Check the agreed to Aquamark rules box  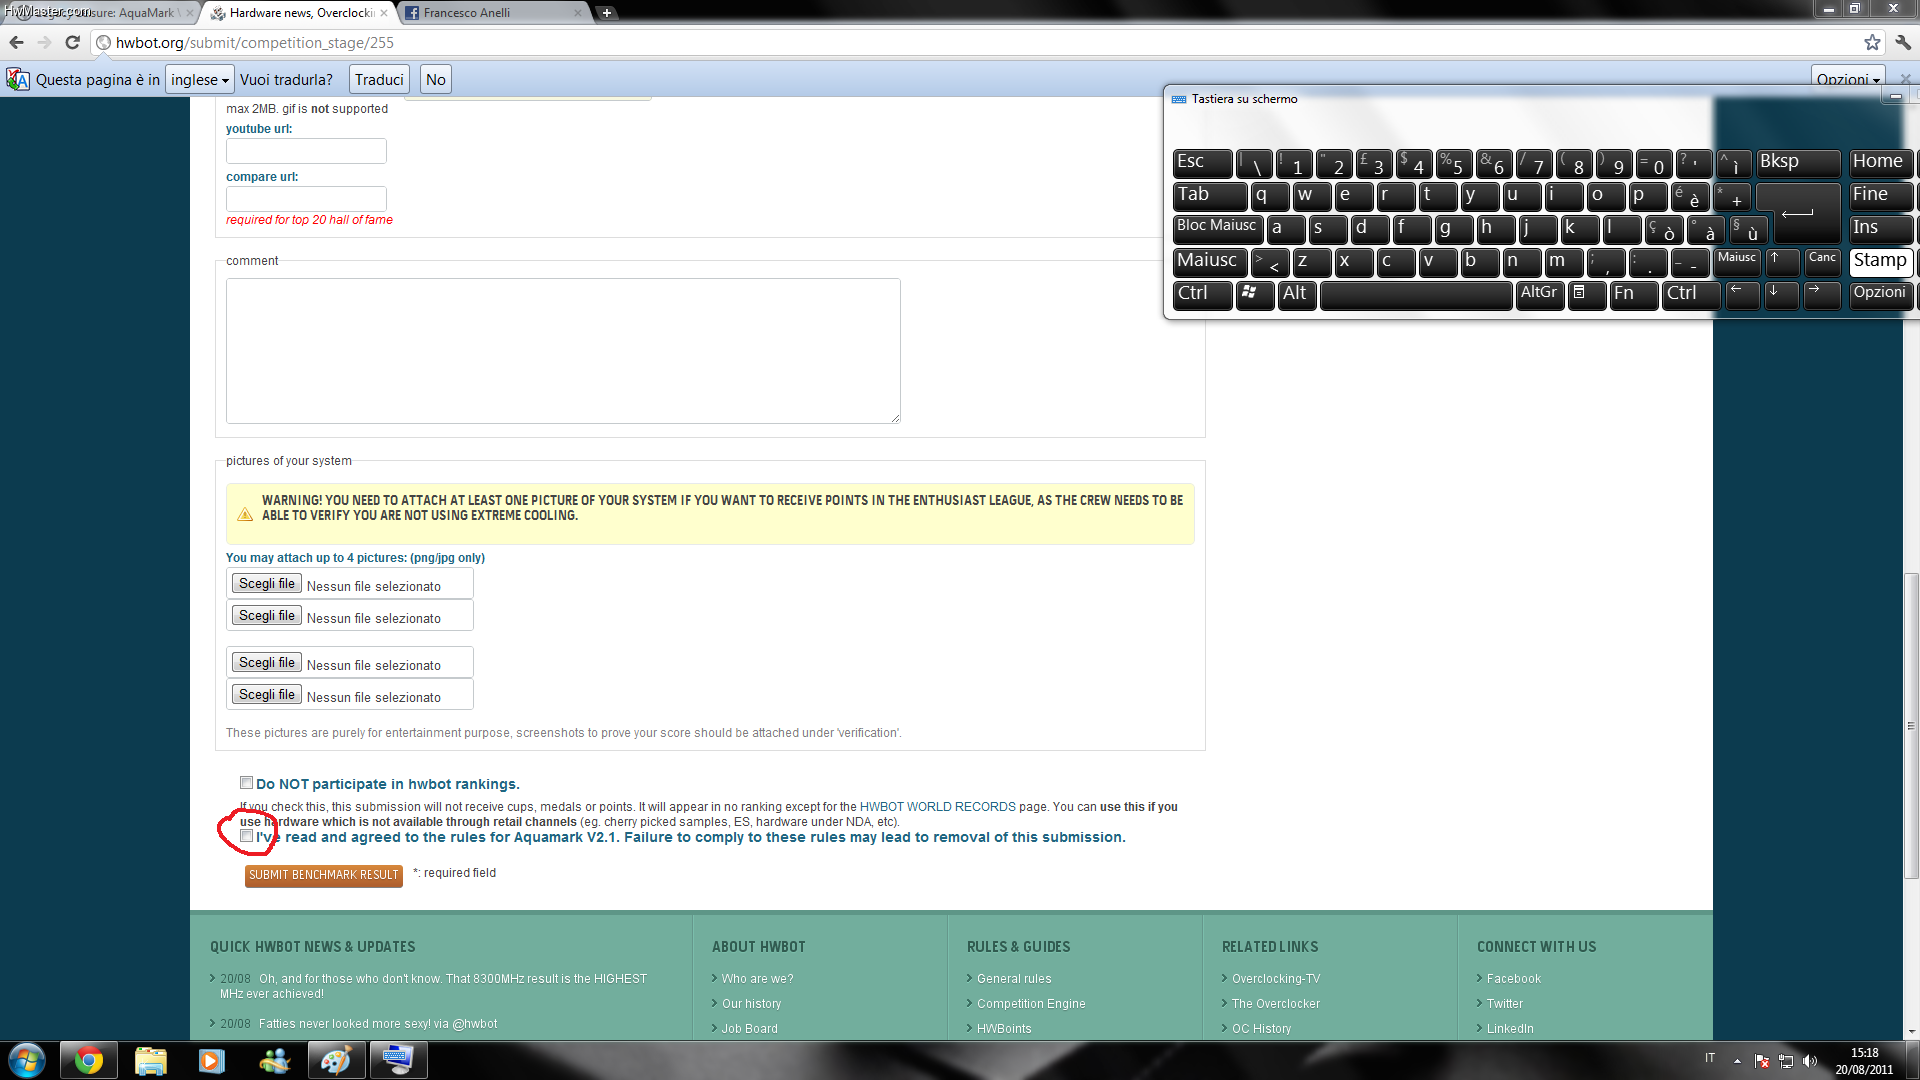point(246,836)
